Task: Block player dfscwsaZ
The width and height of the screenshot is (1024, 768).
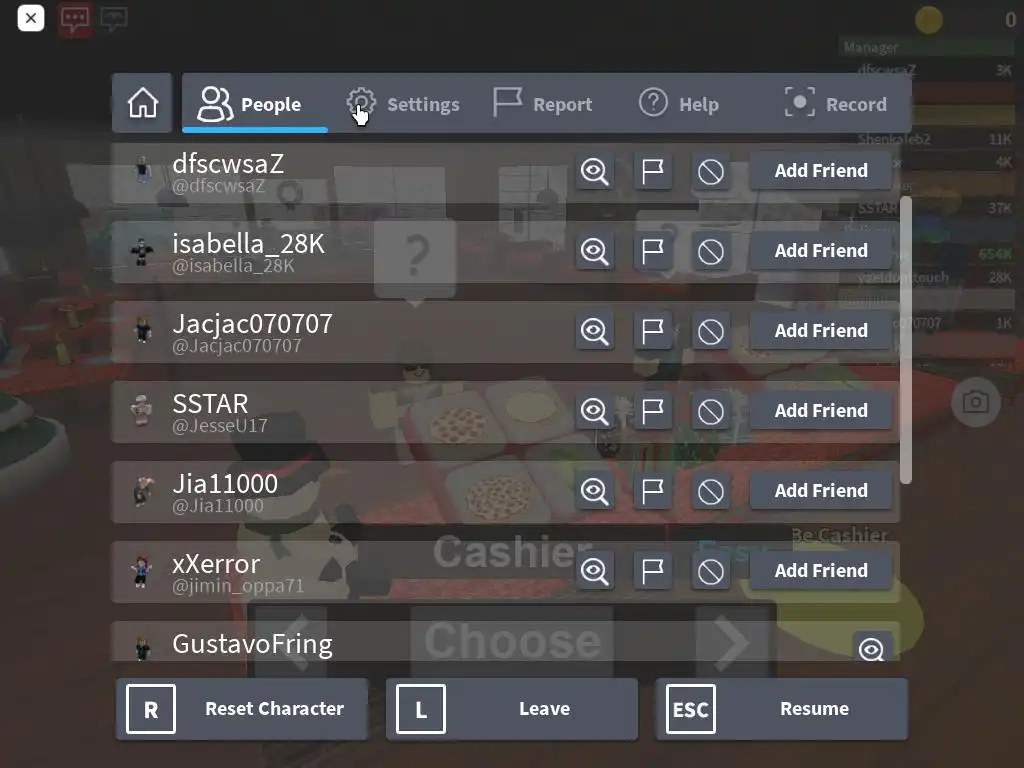Action: click(x=711, y=171)
